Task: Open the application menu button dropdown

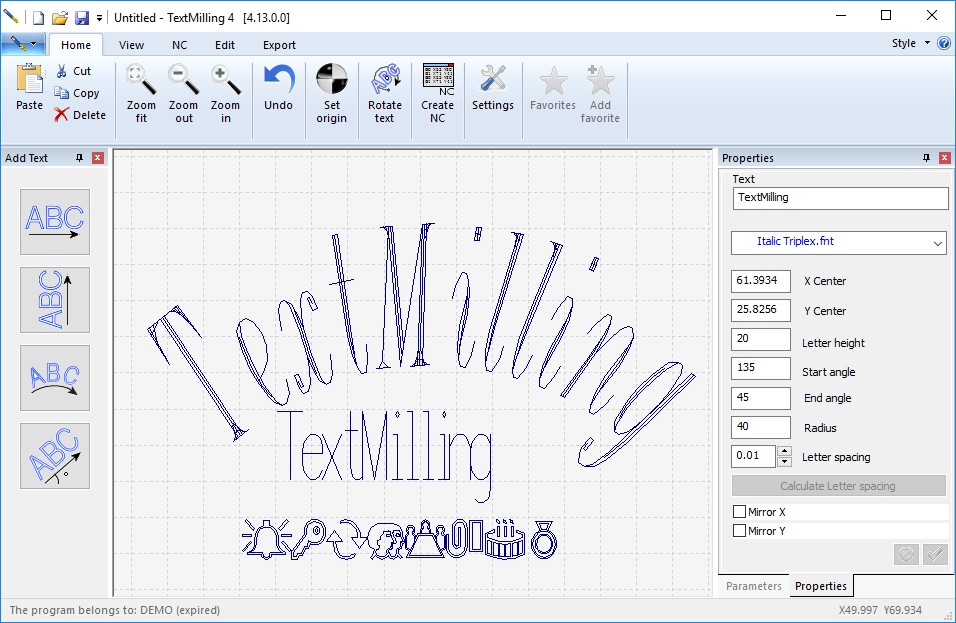Action: [23, 44]
